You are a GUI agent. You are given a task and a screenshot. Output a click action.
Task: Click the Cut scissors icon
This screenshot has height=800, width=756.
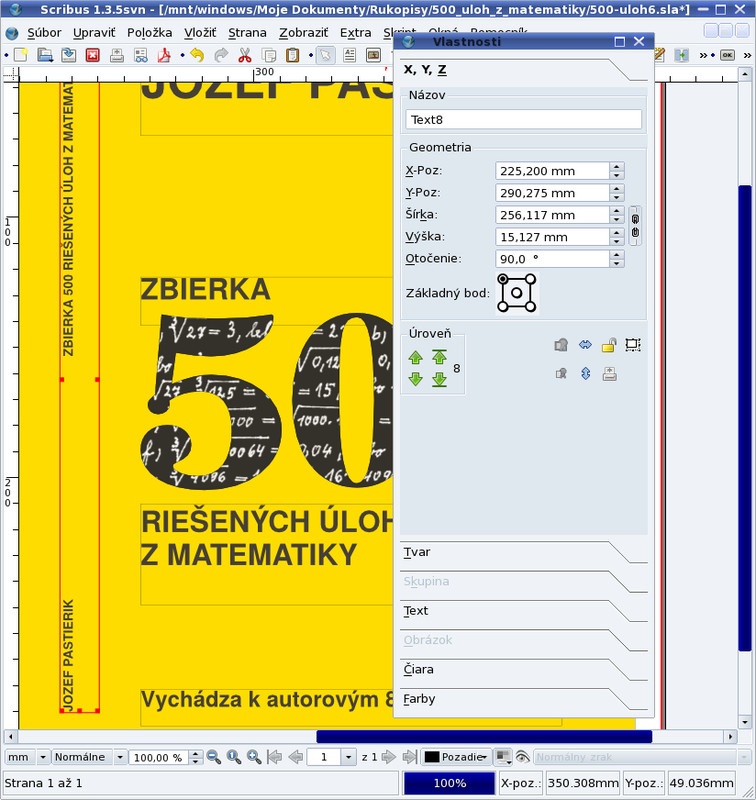(x=244, y=55)
